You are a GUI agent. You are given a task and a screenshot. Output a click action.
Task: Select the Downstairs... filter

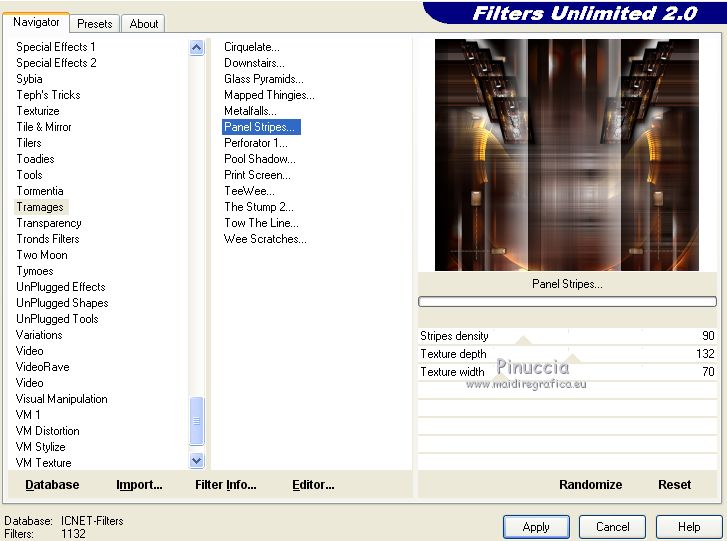[254, 63]
